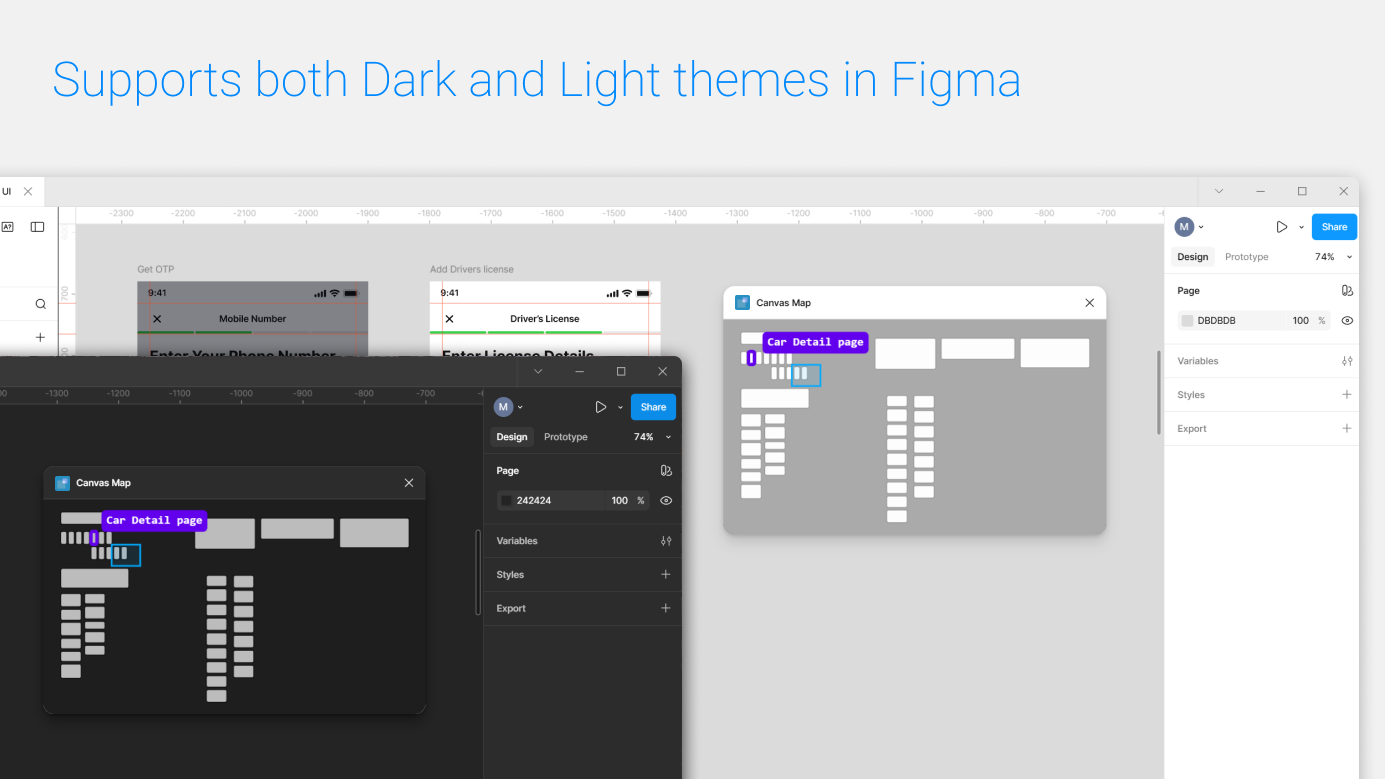Select the Add Drivers license frame label
This screenshot has height=779, width=1385.
[x=470, y=269]
